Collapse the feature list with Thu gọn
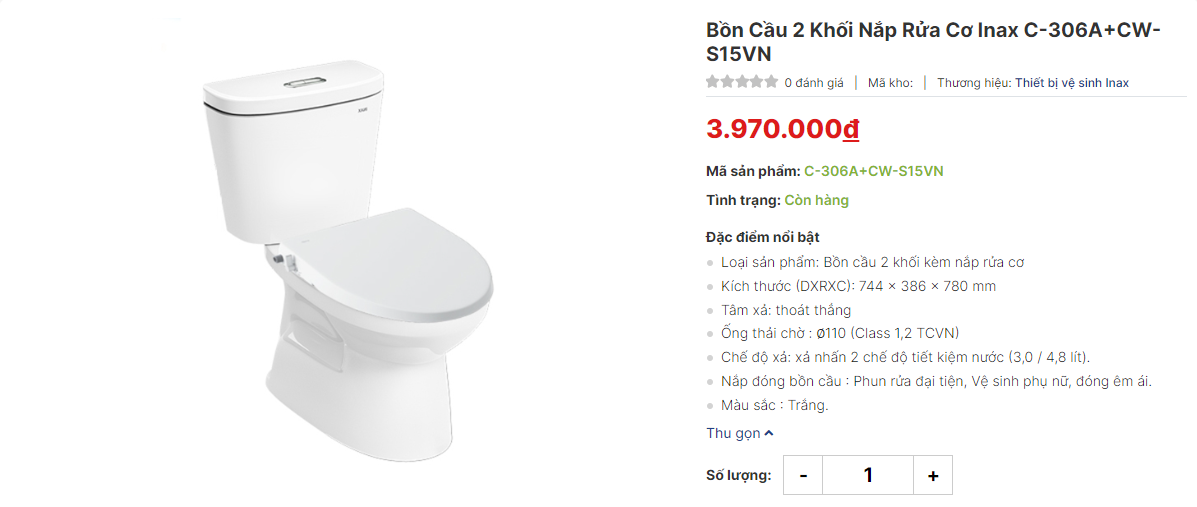1197x507 pixels. pos(740,433)
